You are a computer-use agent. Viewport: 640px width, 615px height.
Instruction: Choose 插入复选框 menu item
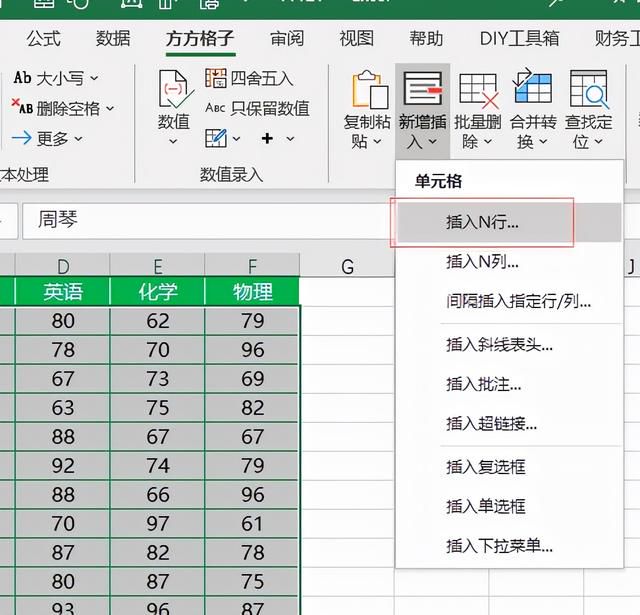click(x=509, y=467)
